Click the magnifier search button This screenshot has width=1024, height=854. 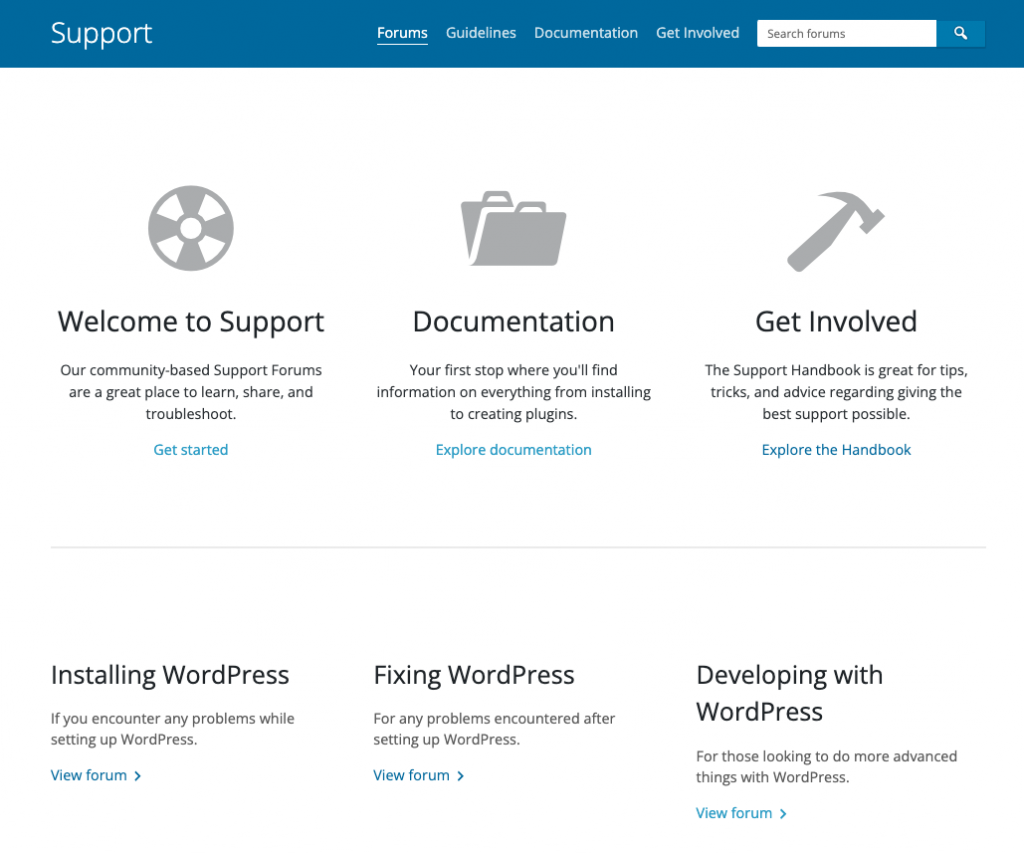[960, 33]
